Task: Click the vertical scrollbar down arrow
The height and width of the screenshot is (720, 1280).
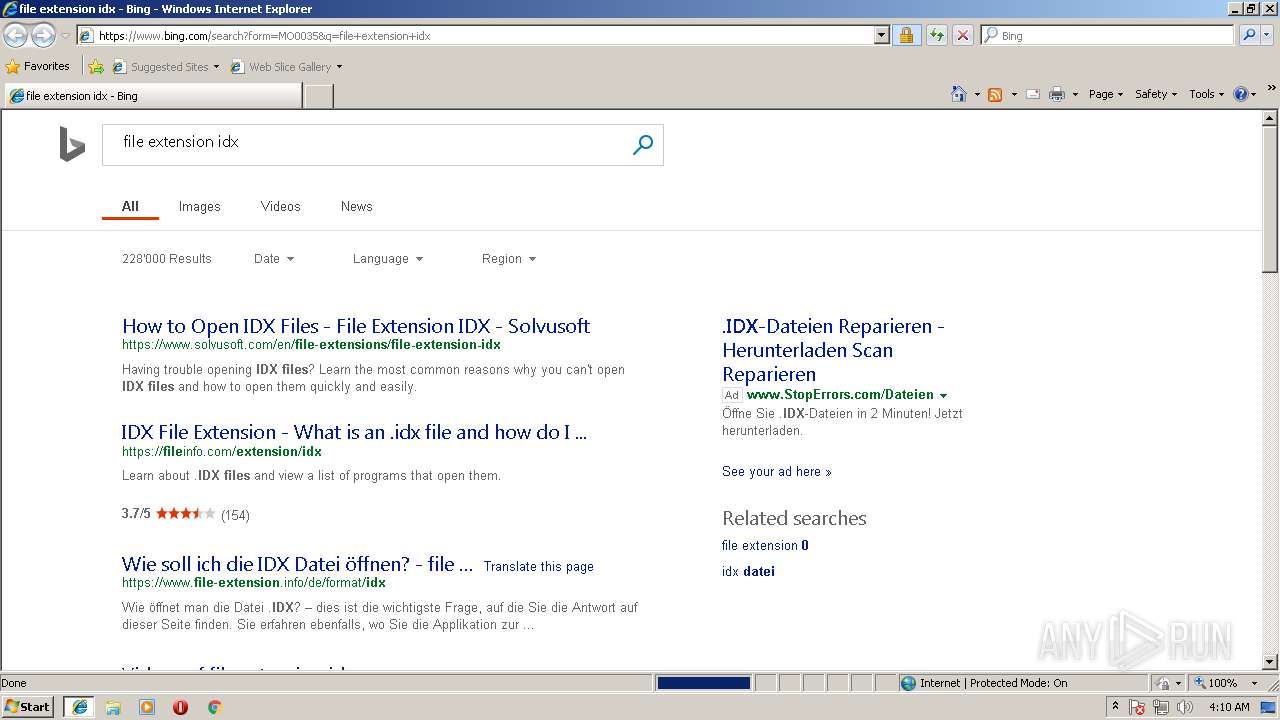Action: click(1270, 661)
